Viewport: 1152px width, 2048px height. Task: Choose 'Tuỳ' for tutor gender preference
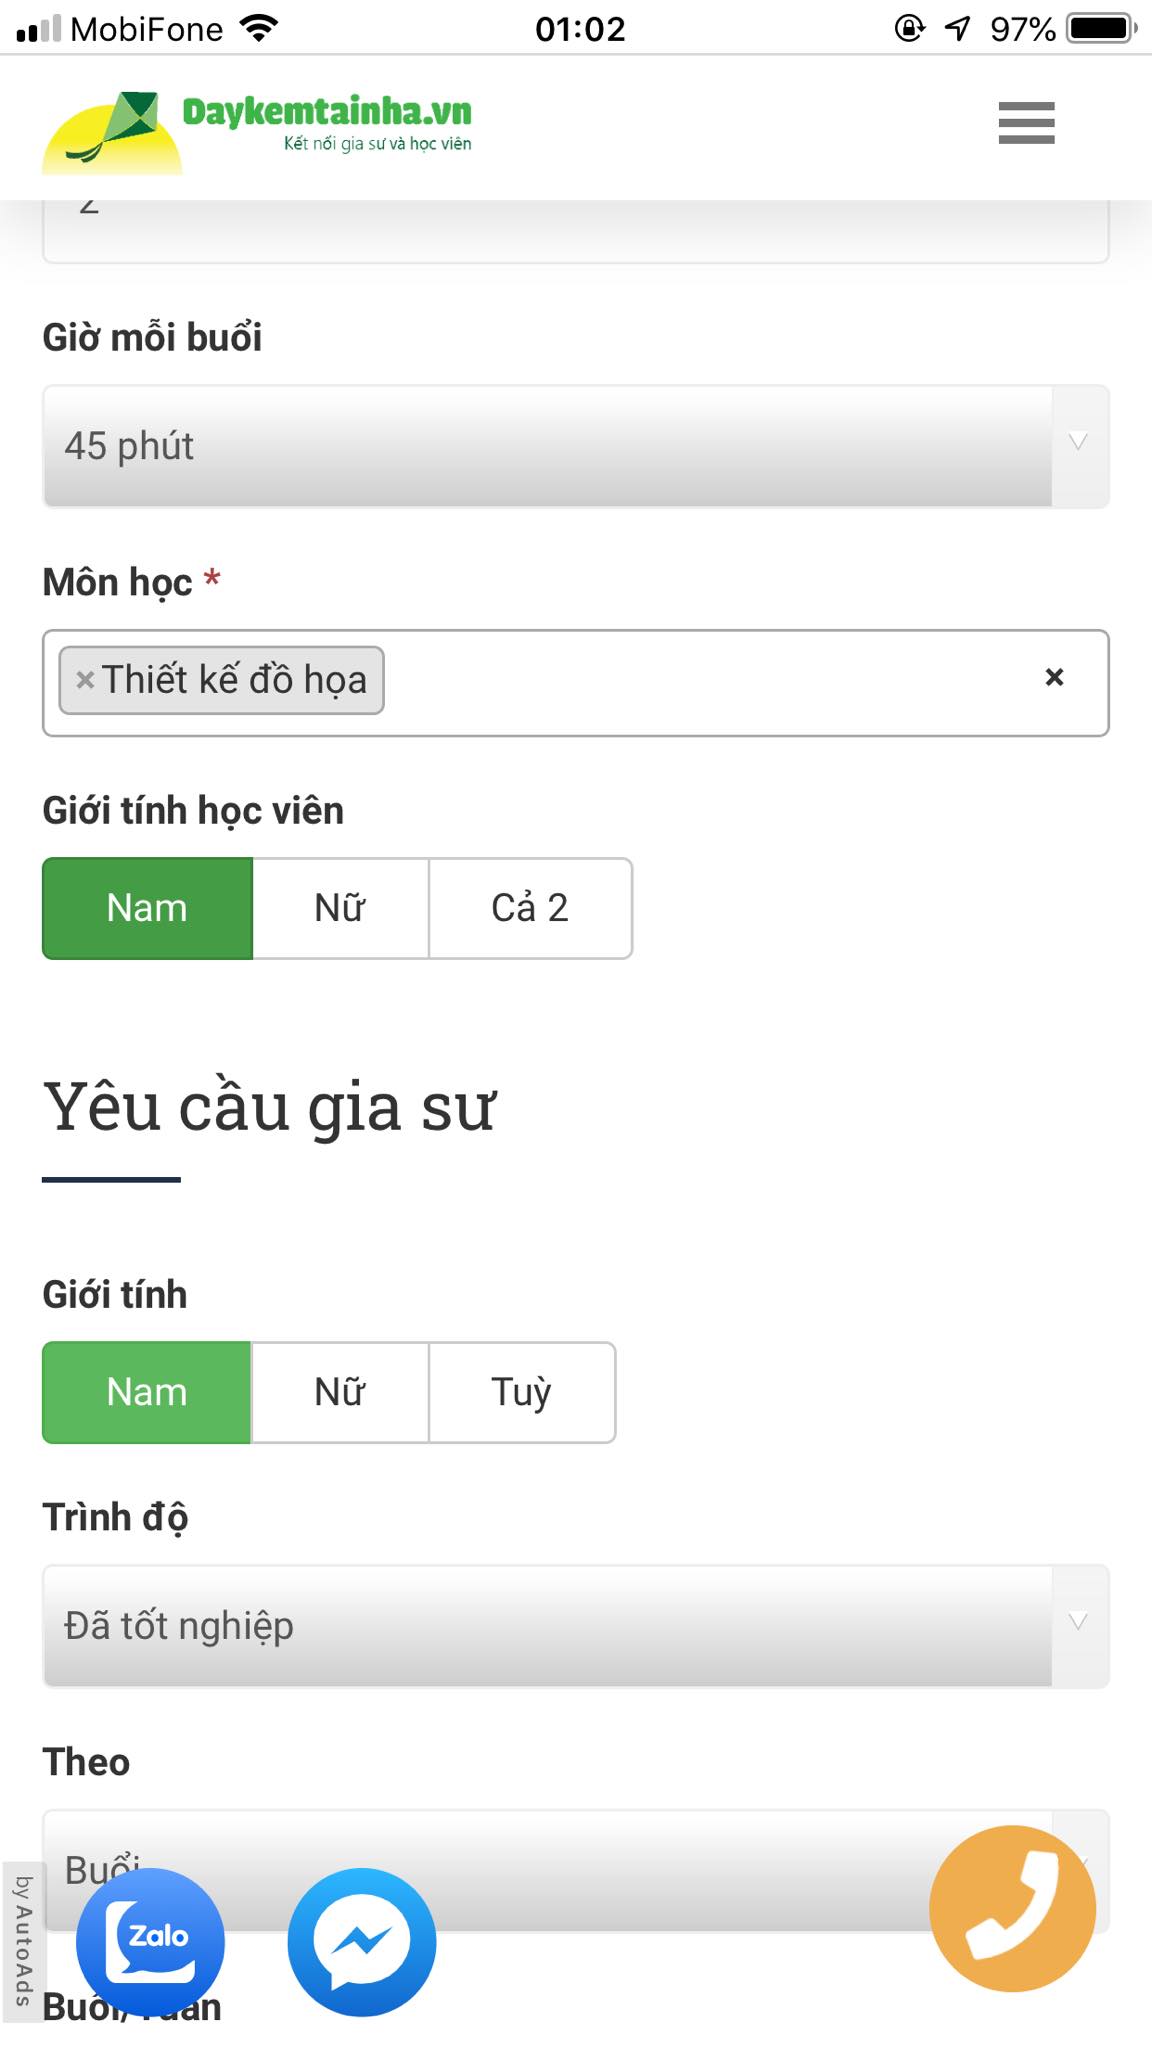521,1392
